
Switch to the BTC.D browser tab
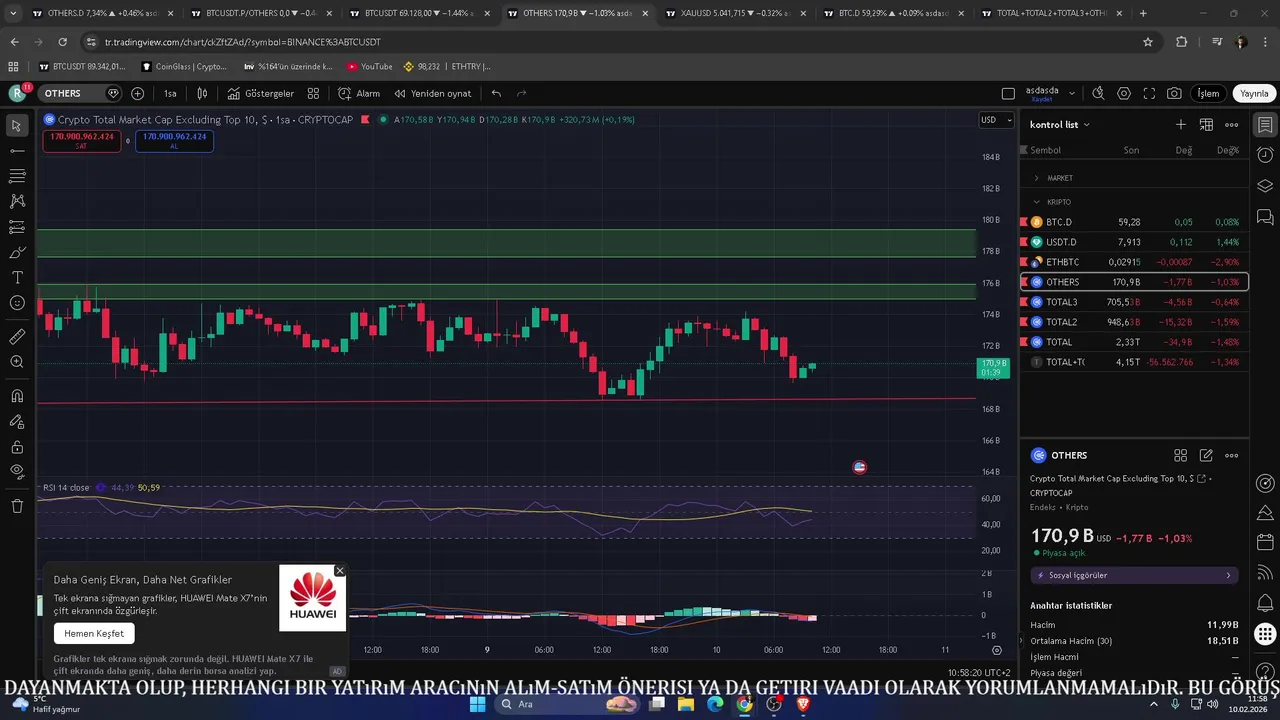[892, 13]
